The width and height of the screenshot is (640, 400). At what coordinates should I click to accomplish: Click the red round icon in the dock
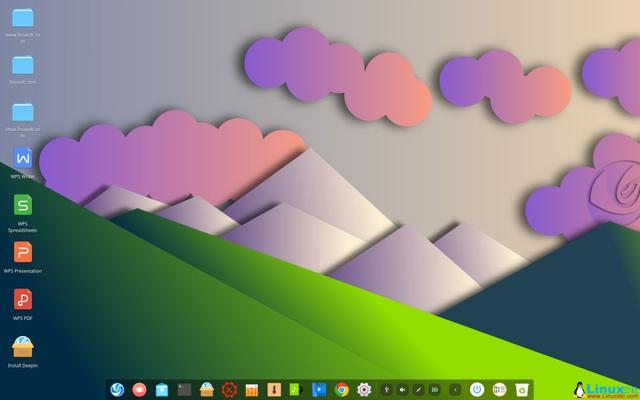pyautogui.click(x=139, y=390)
